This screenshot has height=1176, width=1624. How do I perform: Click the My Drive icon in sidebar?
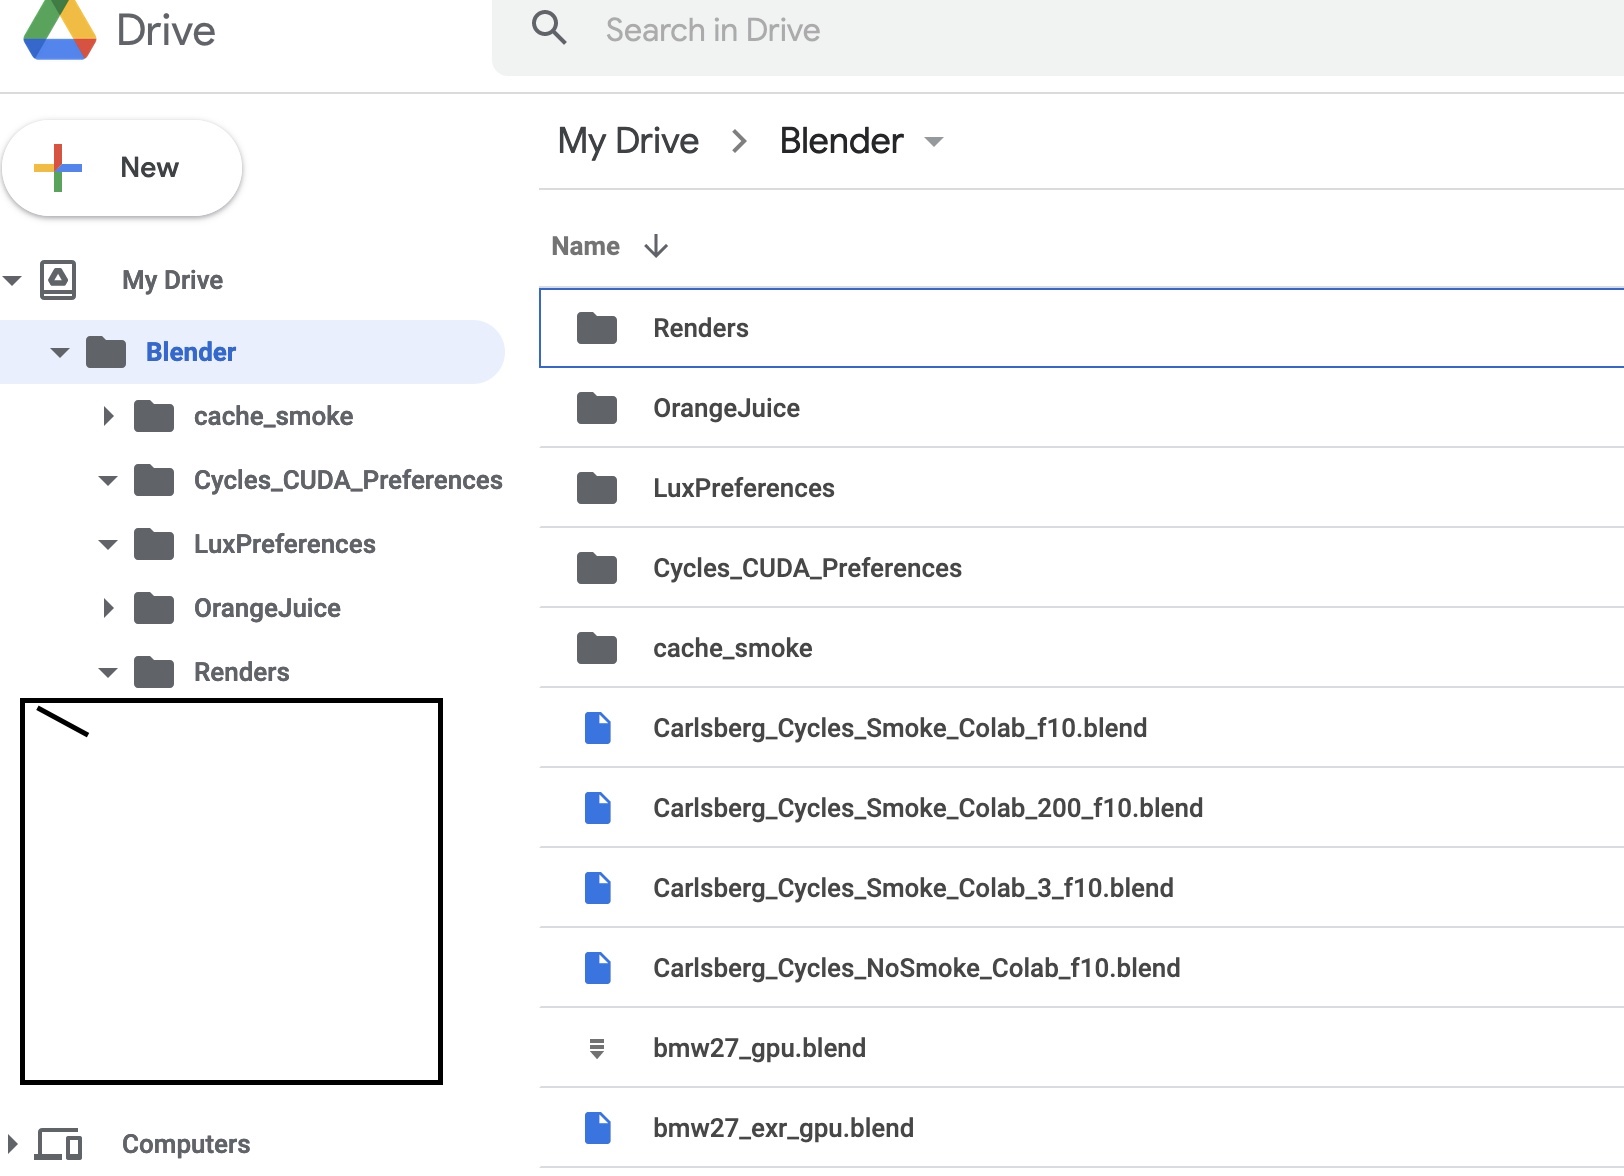tap(58, 280)
